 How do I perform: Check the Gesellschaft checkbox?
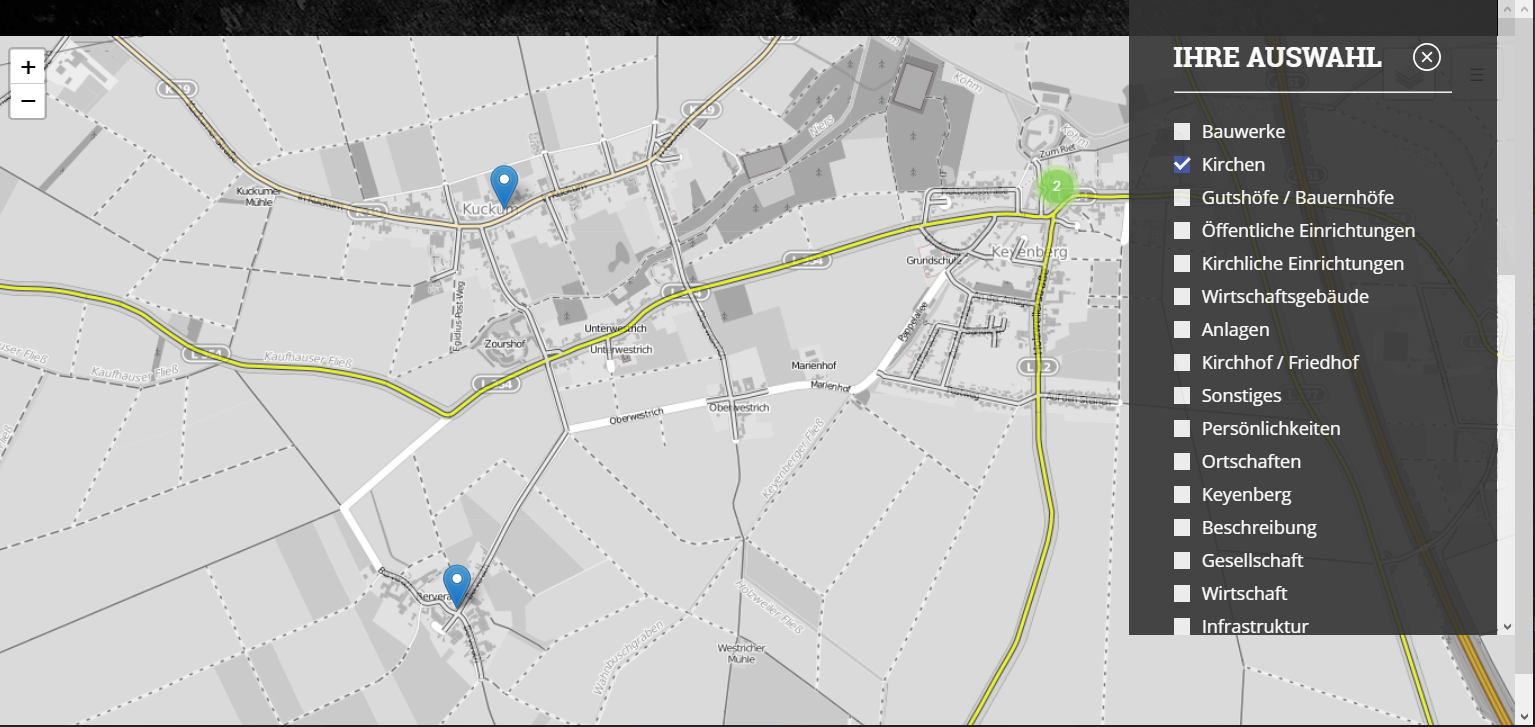1182,560
